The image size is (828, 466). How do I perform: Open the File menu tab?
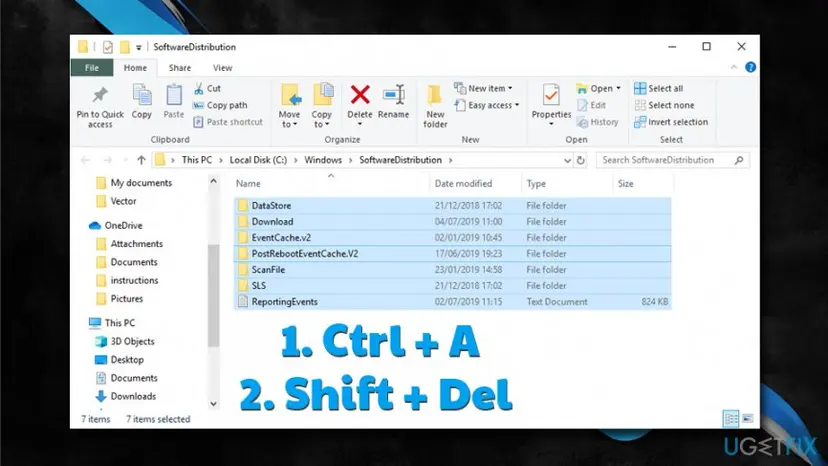[92, 68]
